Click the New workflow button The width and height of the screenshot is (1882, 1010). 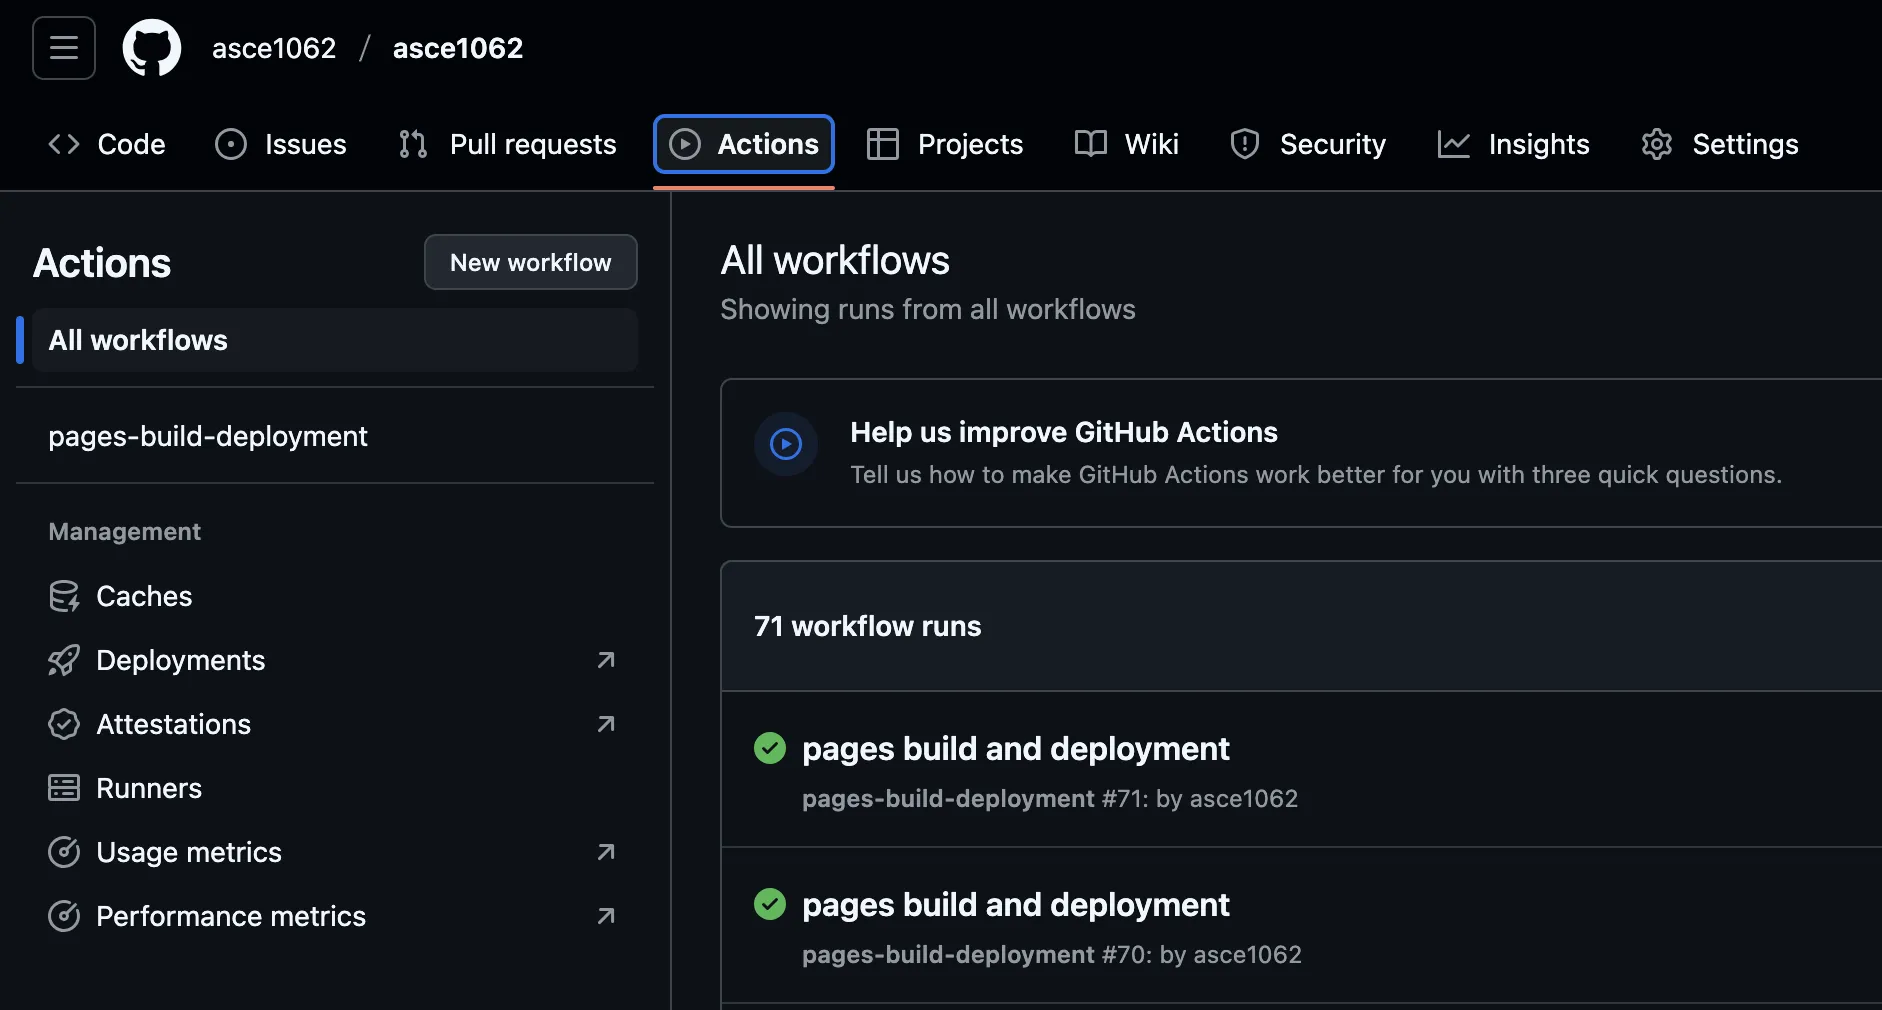(530, 262)
